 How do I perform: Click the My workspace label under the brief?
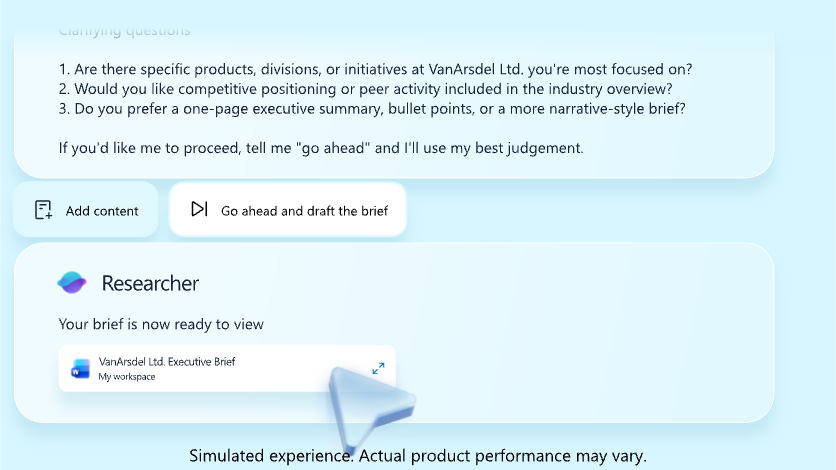click(127, 377)
